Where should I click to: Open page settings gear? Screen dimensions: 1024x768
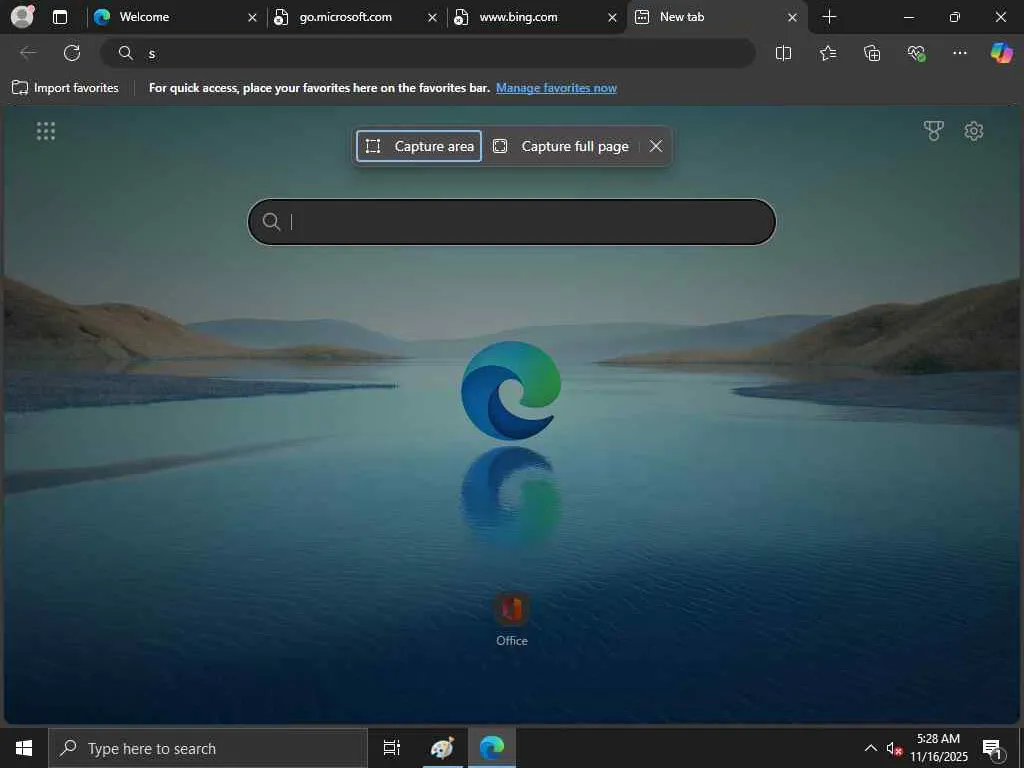tap(974, 131)
